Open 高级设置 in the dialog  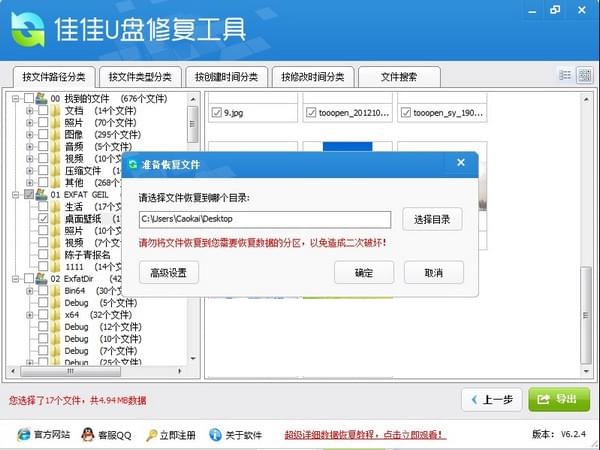point(169,272)
